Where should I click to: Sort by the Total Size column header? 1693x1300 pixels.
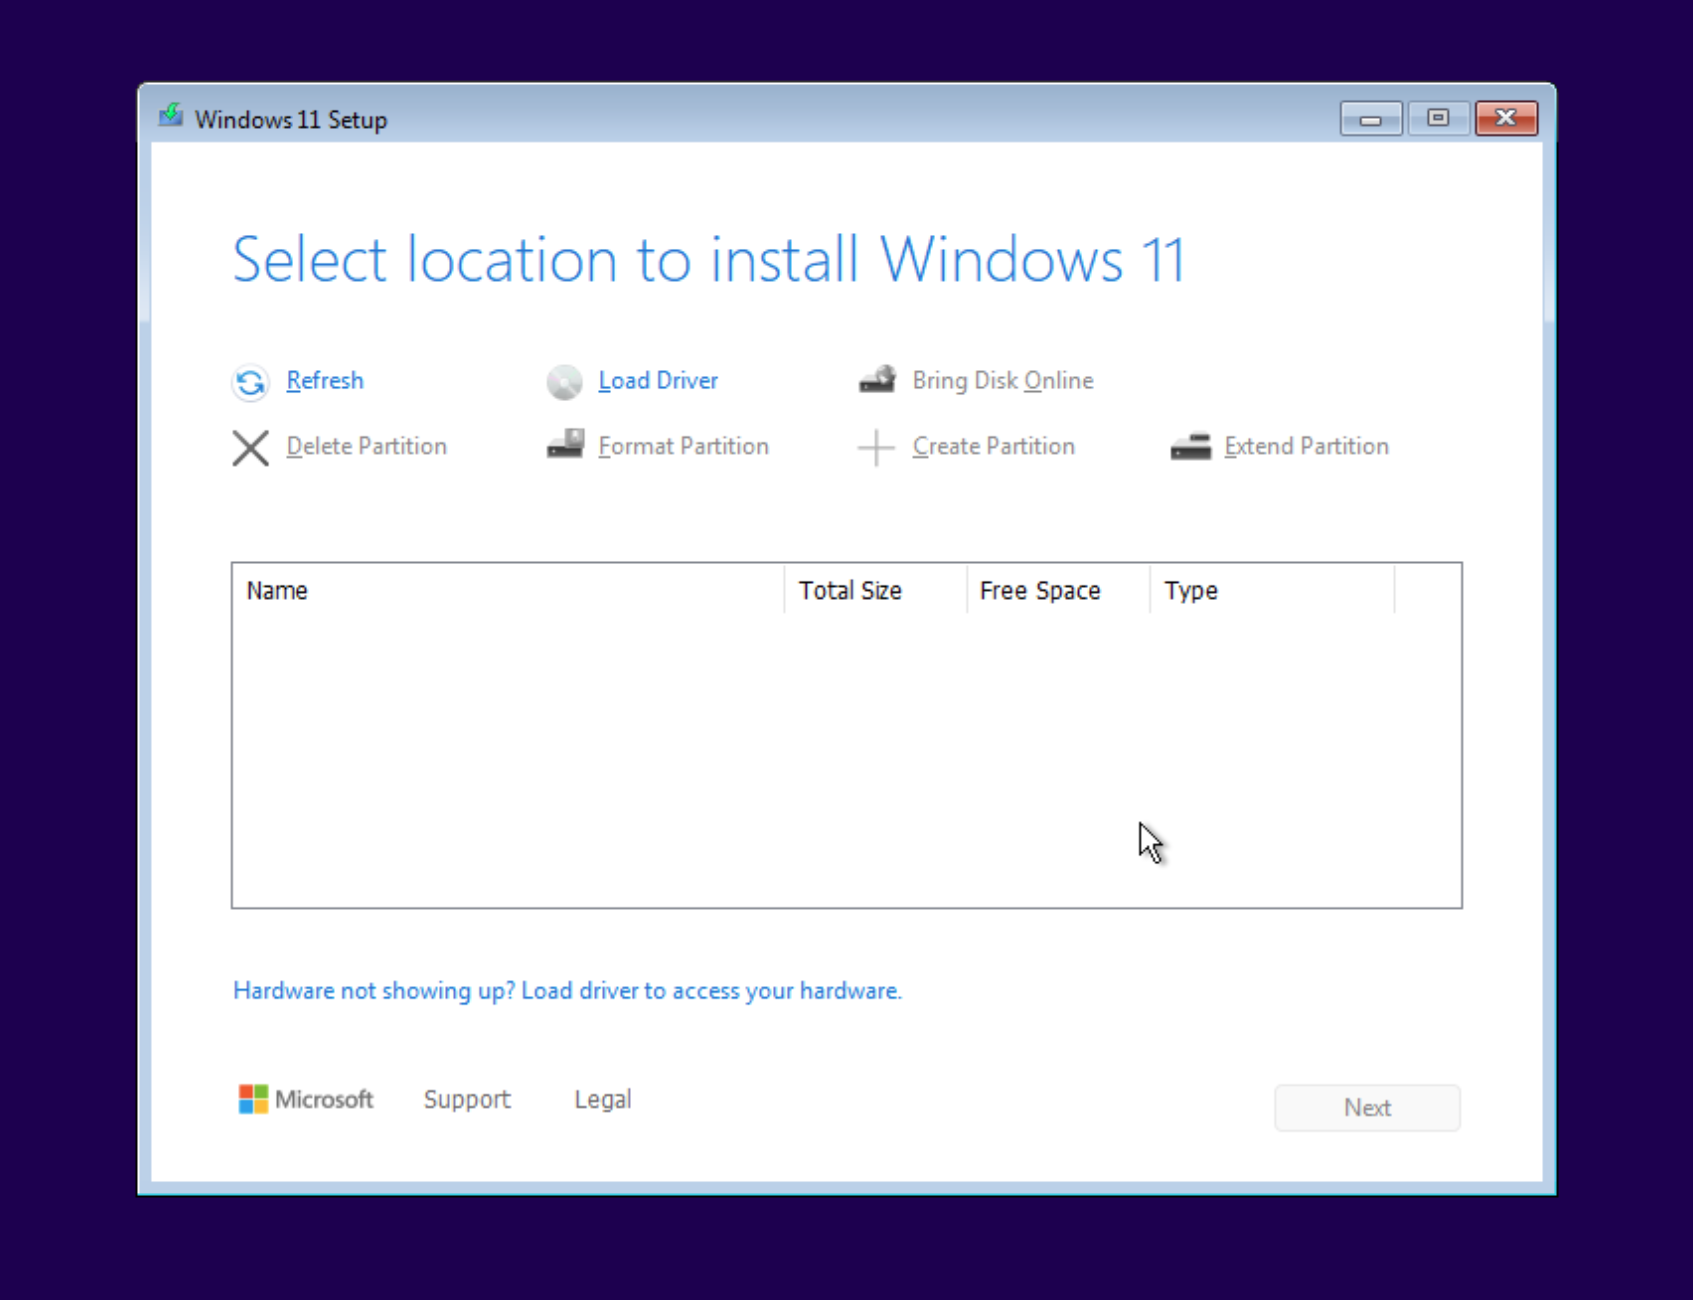[x=875, y=590]
